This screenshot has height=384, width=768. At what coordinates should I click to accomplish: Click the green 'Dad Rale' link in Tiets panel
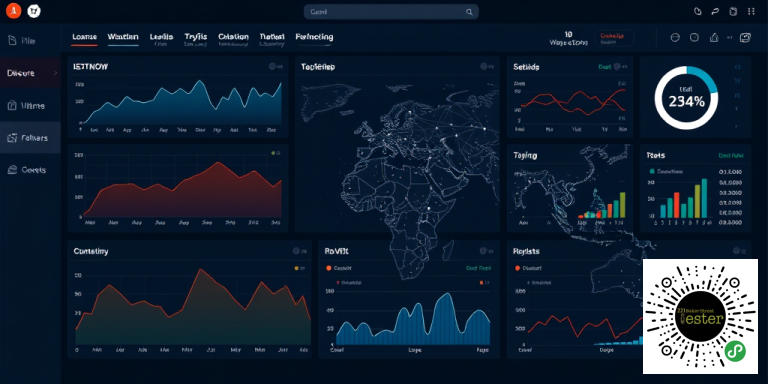[731, 156]
